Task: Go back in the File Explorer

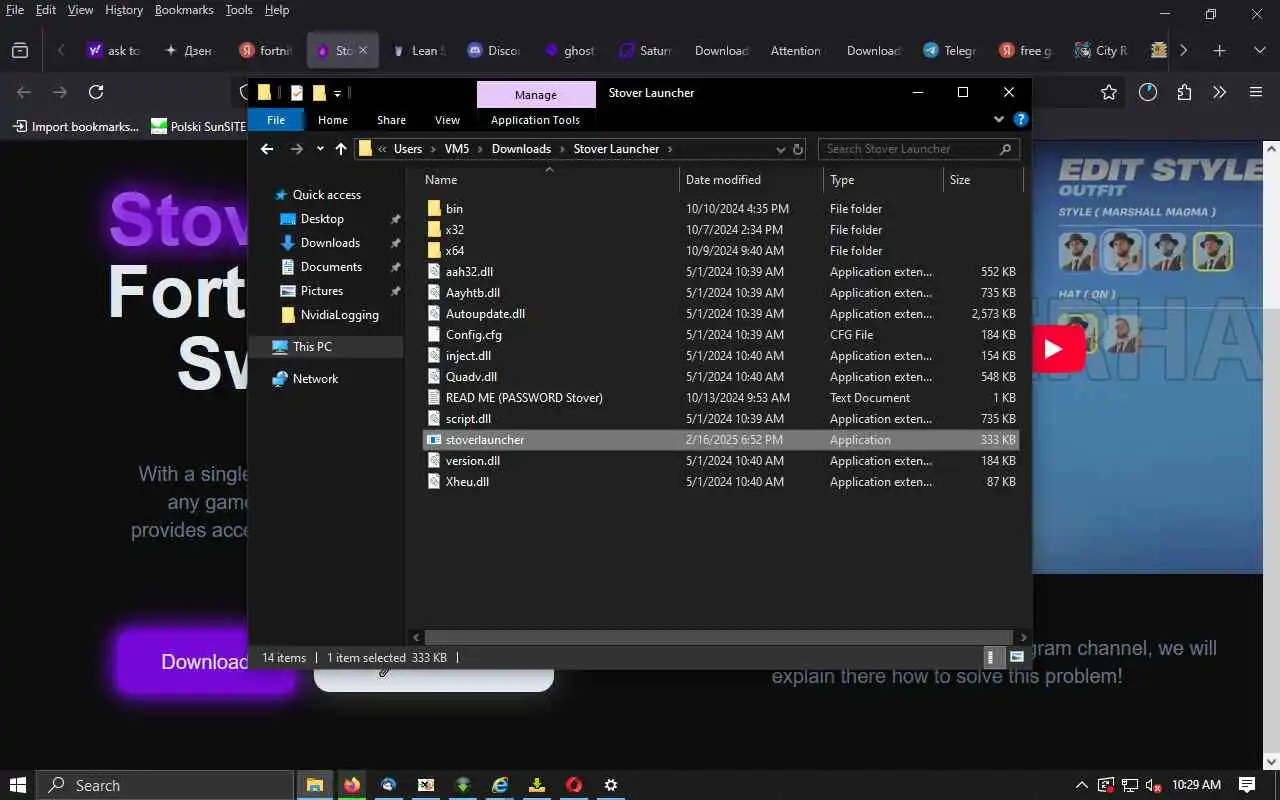Action: click(266, 149)
